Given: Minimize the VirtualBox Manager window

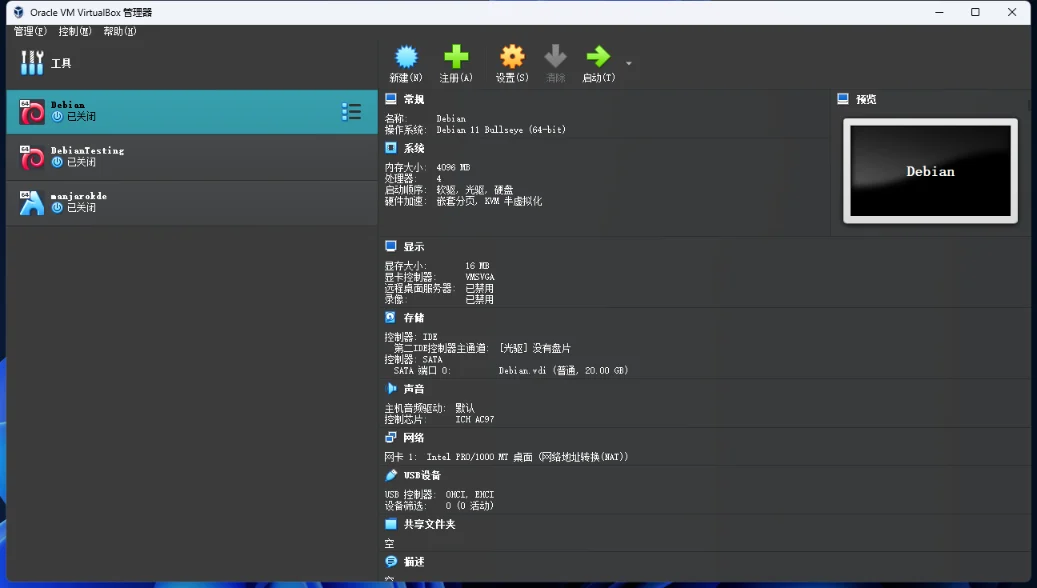Looking at the screenshot, I should click(938, 12).
